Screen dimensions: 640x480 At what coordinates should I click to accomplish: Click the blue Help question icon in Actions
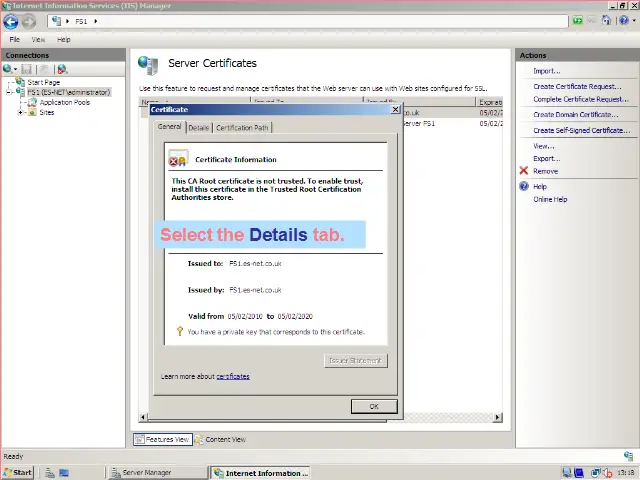tap(524, 186)
